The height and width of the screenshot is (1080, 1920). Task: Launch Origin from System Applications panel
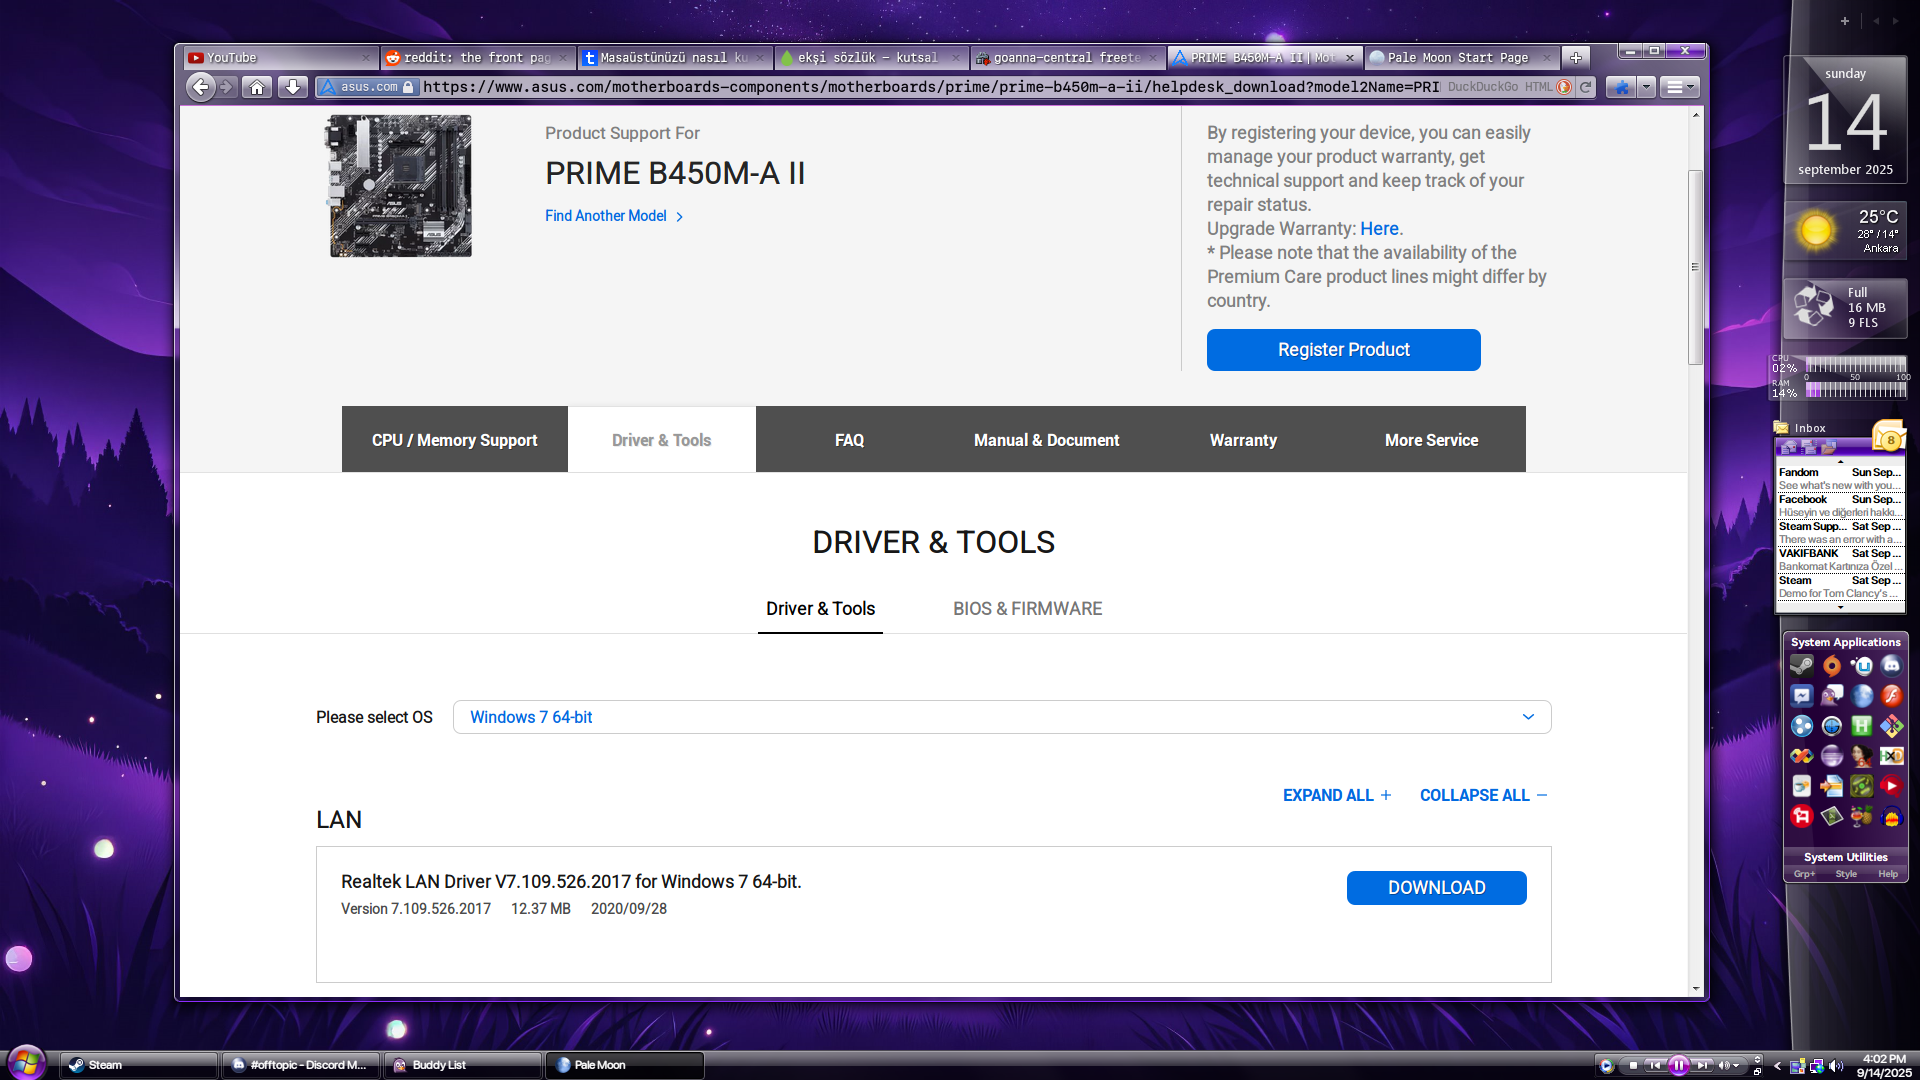coord(1832,666)
